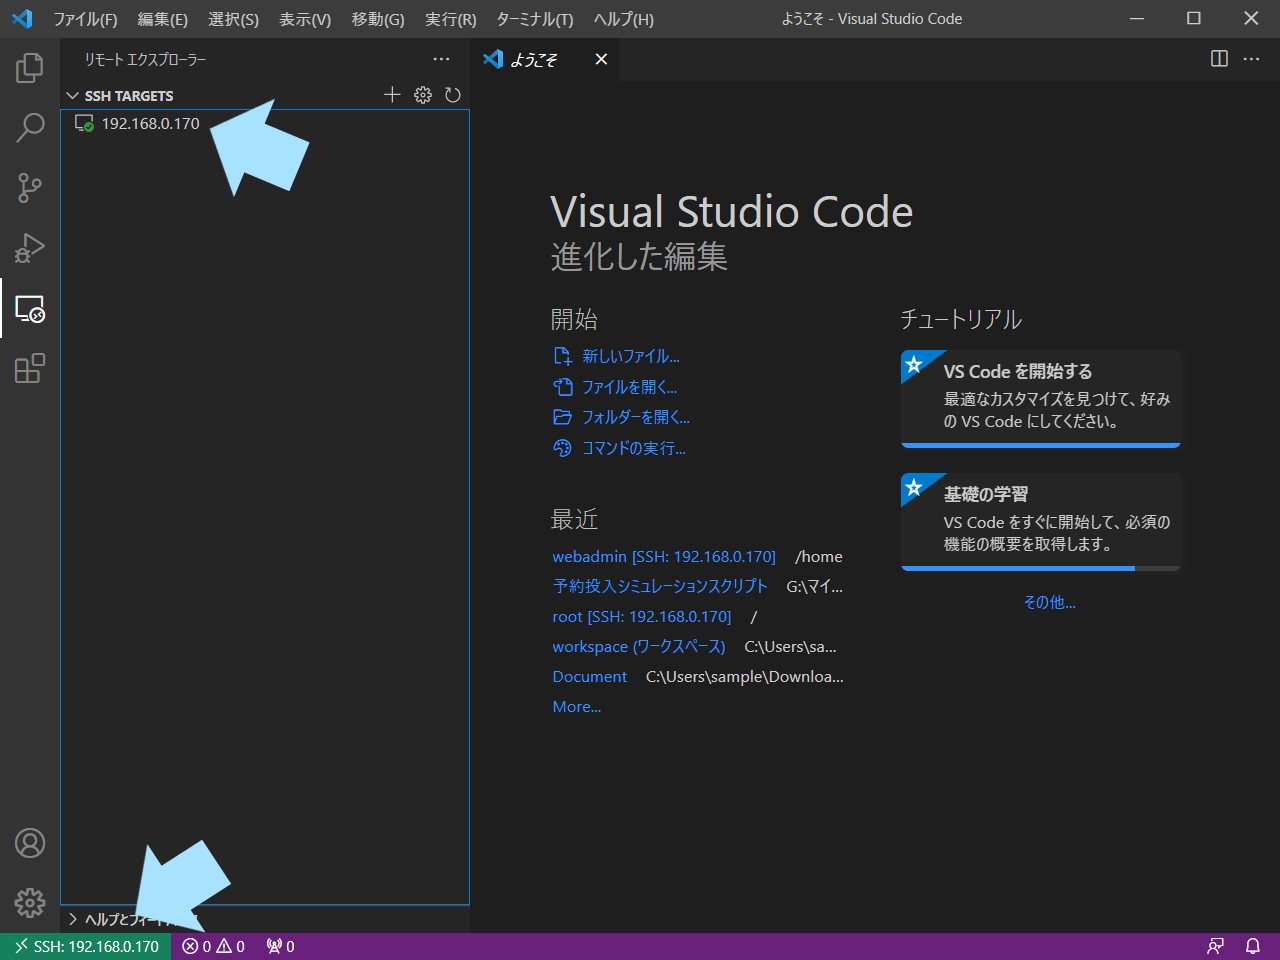Open recent Document folder
The image size is (1280, 960).
click(x=590, y=676)
